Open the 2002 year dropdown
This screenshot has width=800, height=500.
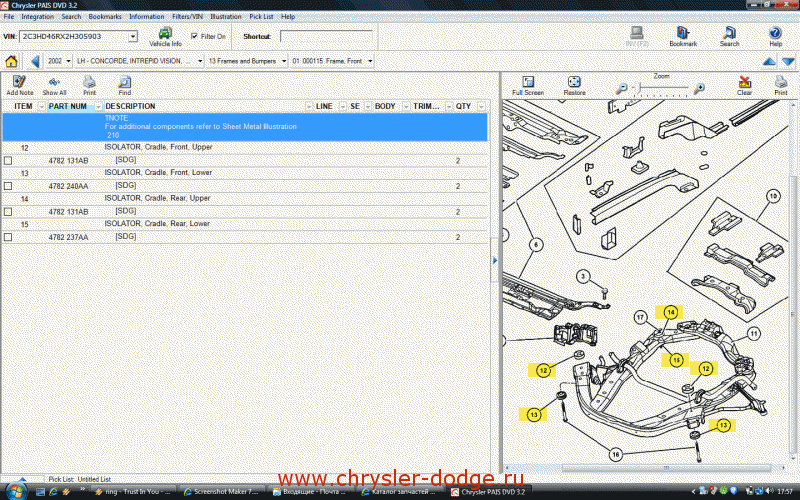point(68,61)
